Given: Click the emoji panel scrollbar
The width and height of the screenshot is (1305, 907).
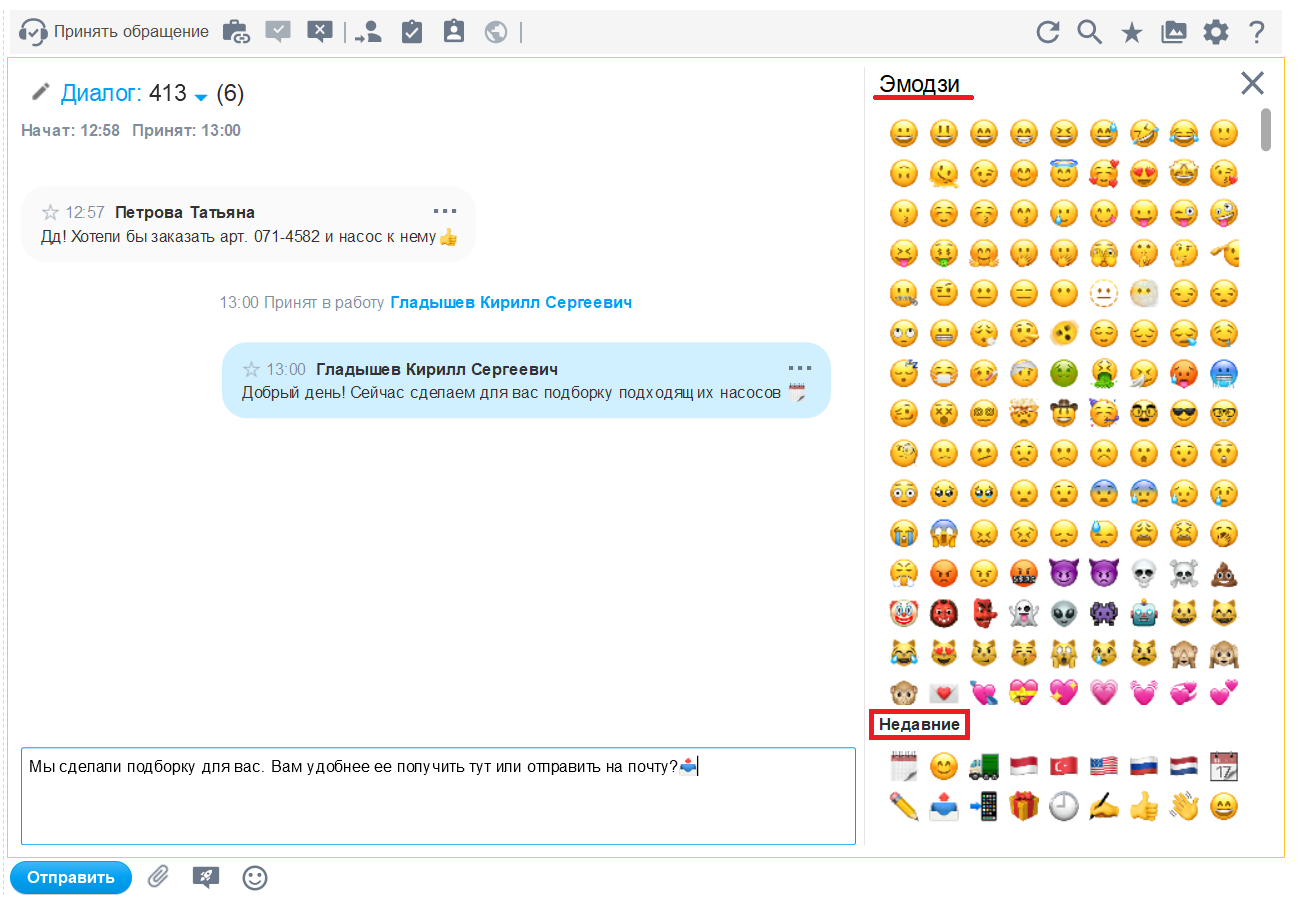Looking at the screenshot, I should (1266, 130).
